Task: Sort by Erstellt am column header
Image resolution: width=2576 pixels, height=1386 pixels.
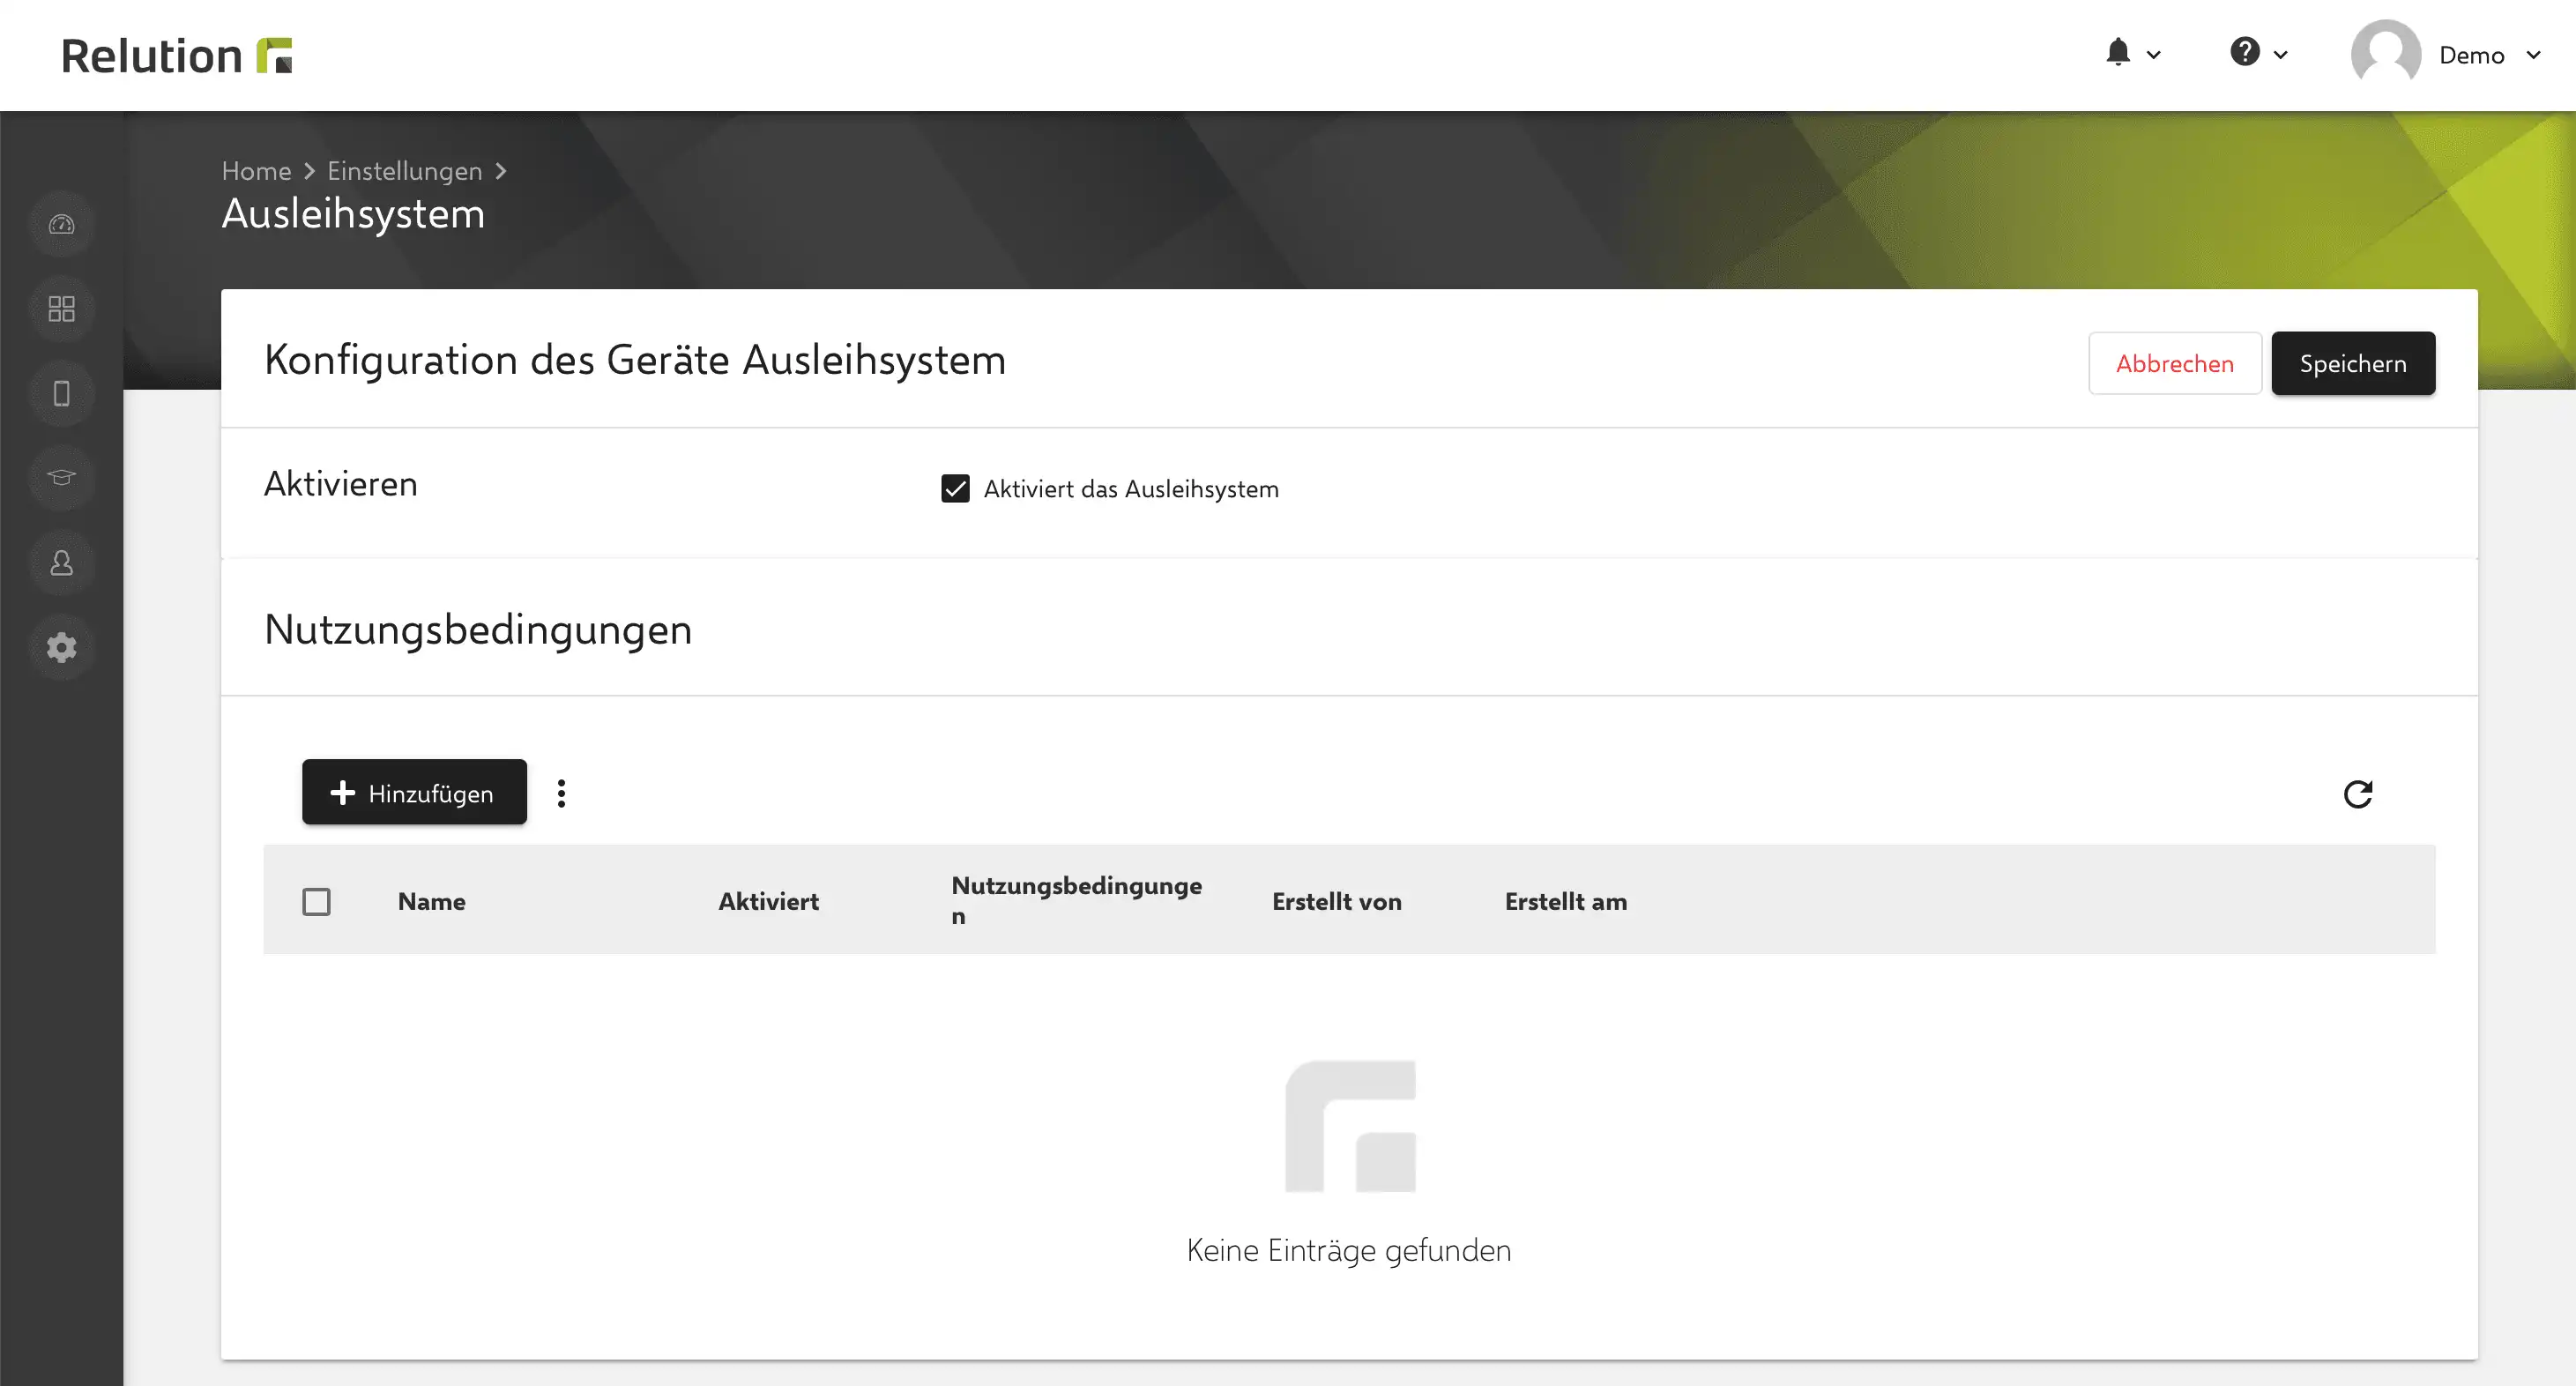Action: pyautogui.click(x=1565, y=902)
